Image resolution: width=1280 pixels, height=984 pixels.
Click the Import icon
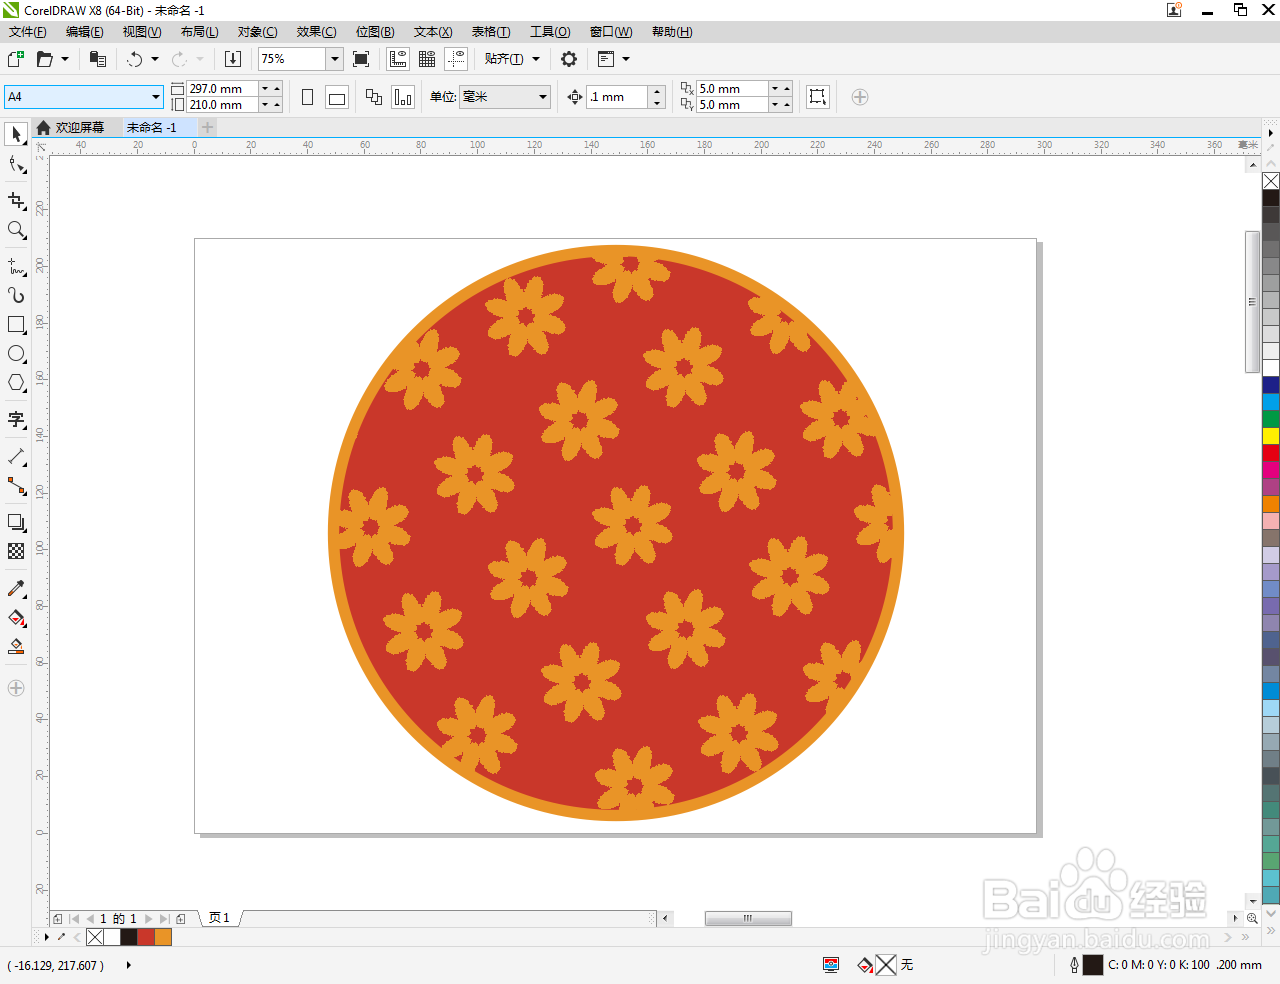click(232, 59)
